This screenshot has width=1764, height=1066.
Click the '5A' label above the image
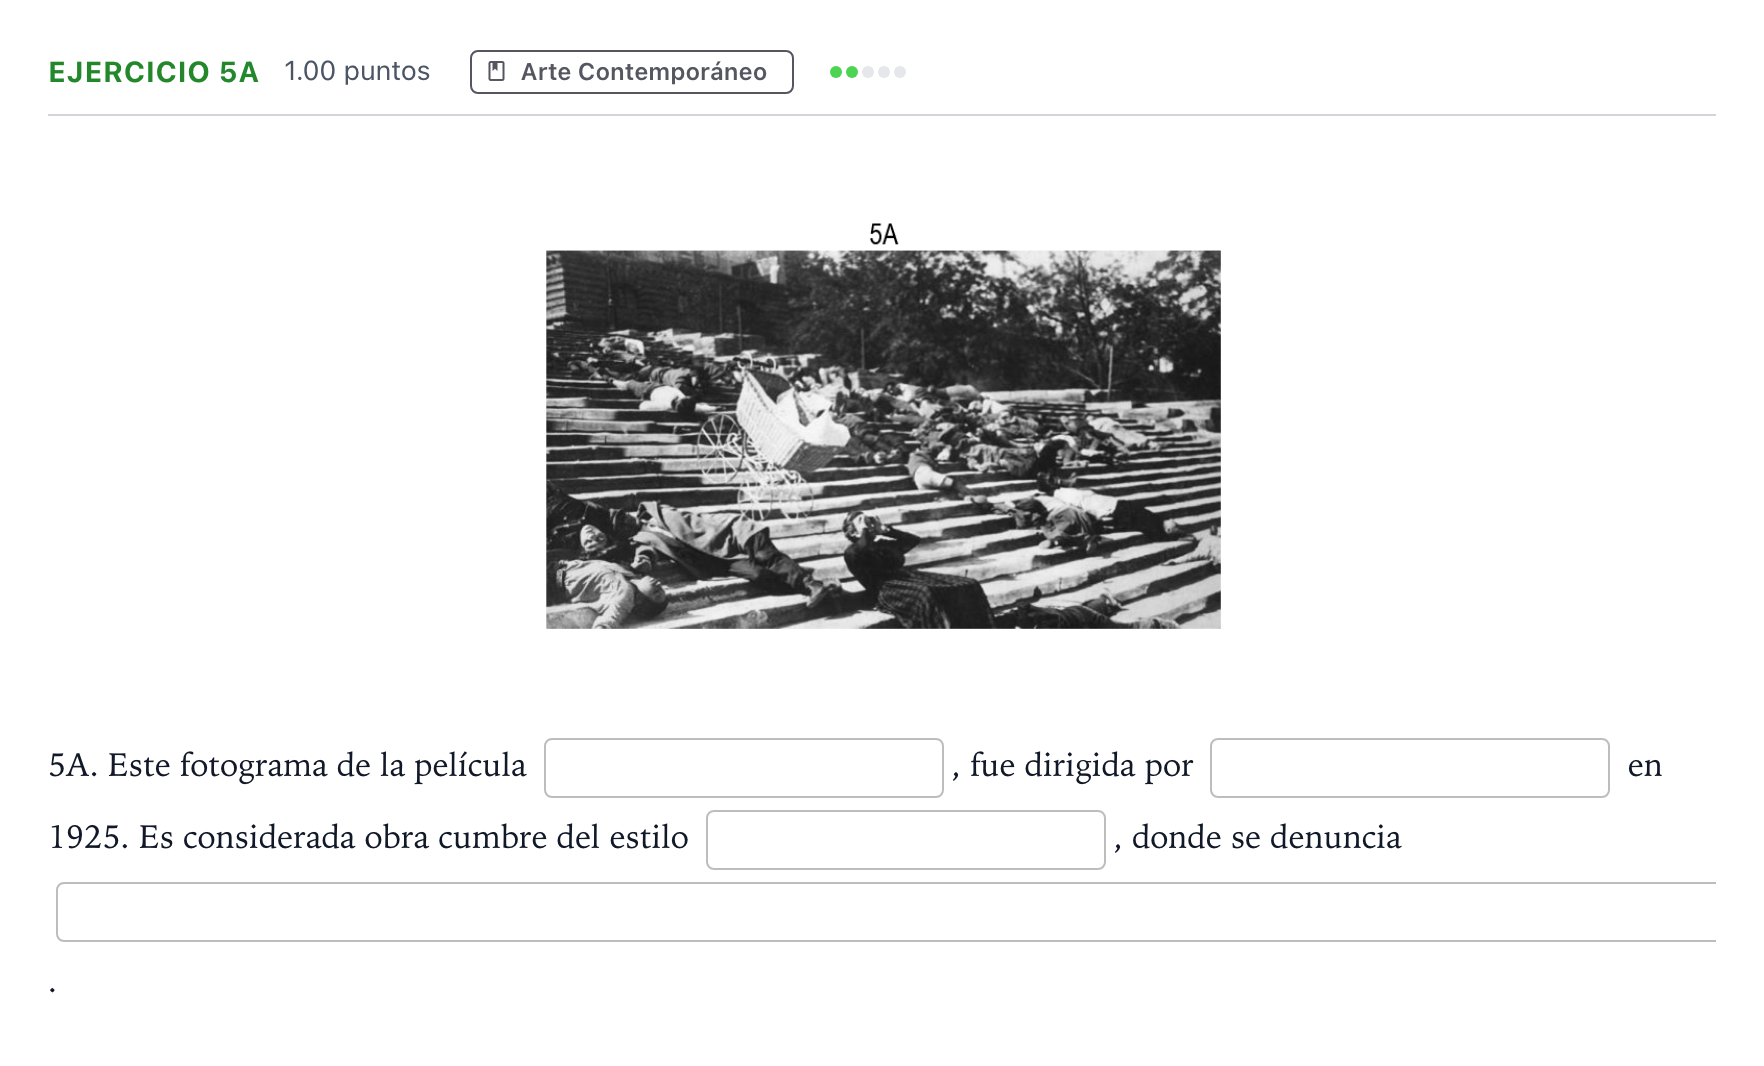pos(883,234)
